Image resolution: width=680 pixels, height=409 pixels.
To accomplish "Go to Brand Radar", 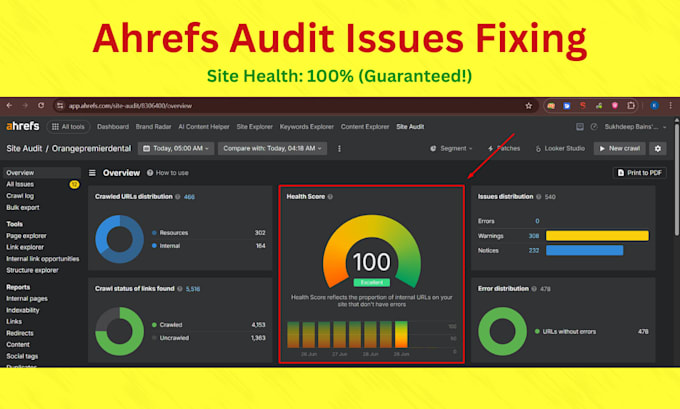I will point(153,127).
